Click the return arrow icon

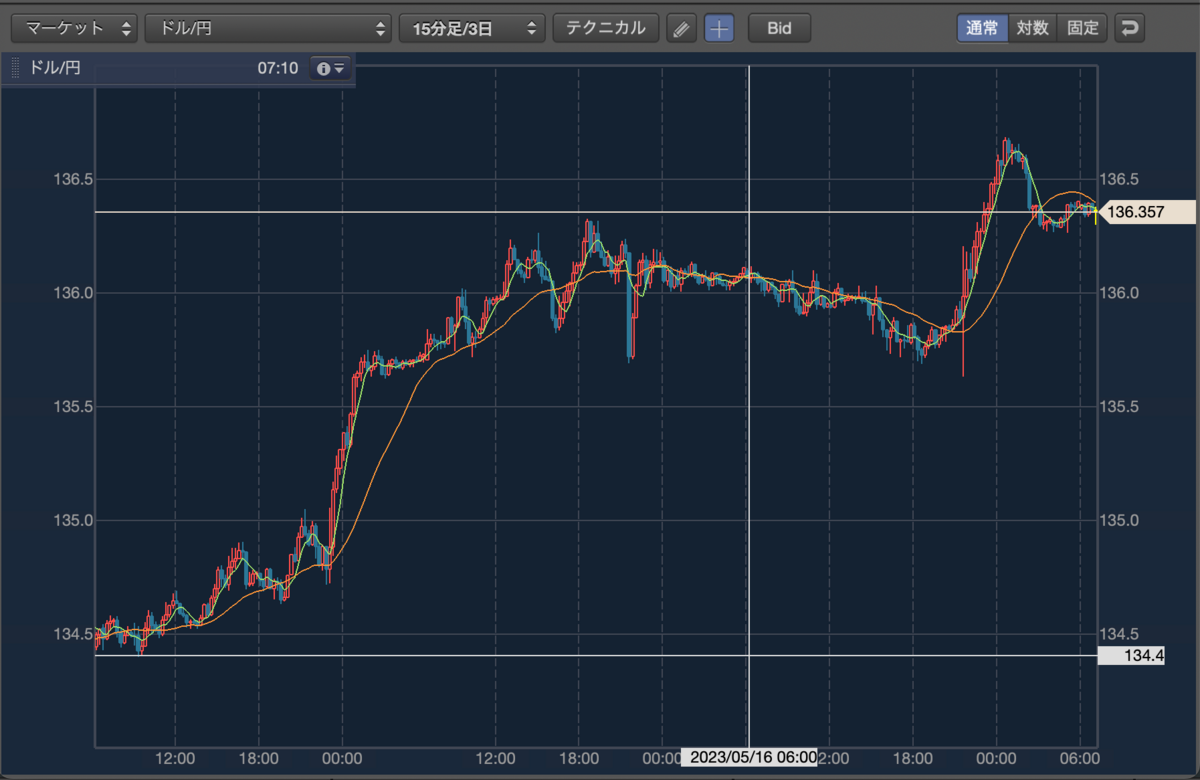(x=1129, y=28)
